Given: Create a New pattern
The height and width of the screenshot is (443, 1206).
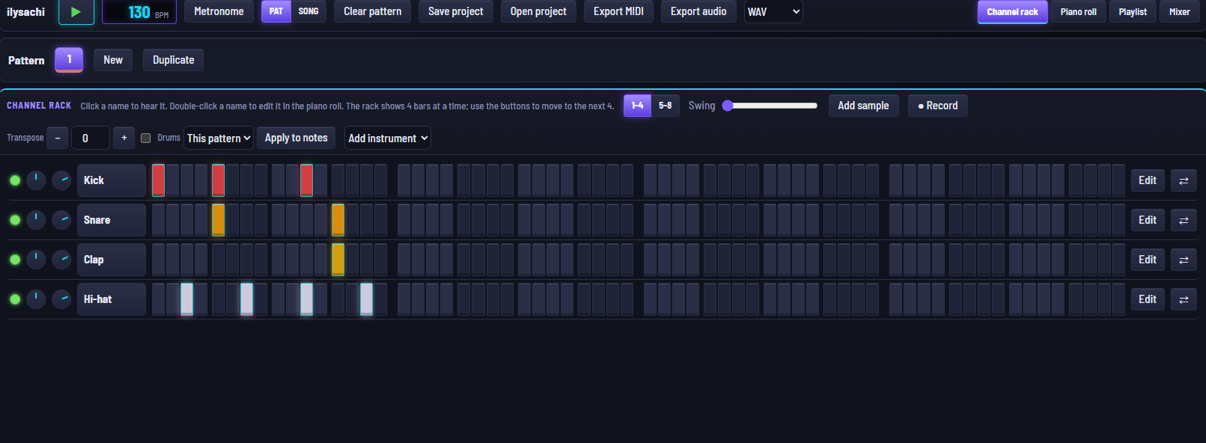Looking at the screenshot, I should click(113, 60).
